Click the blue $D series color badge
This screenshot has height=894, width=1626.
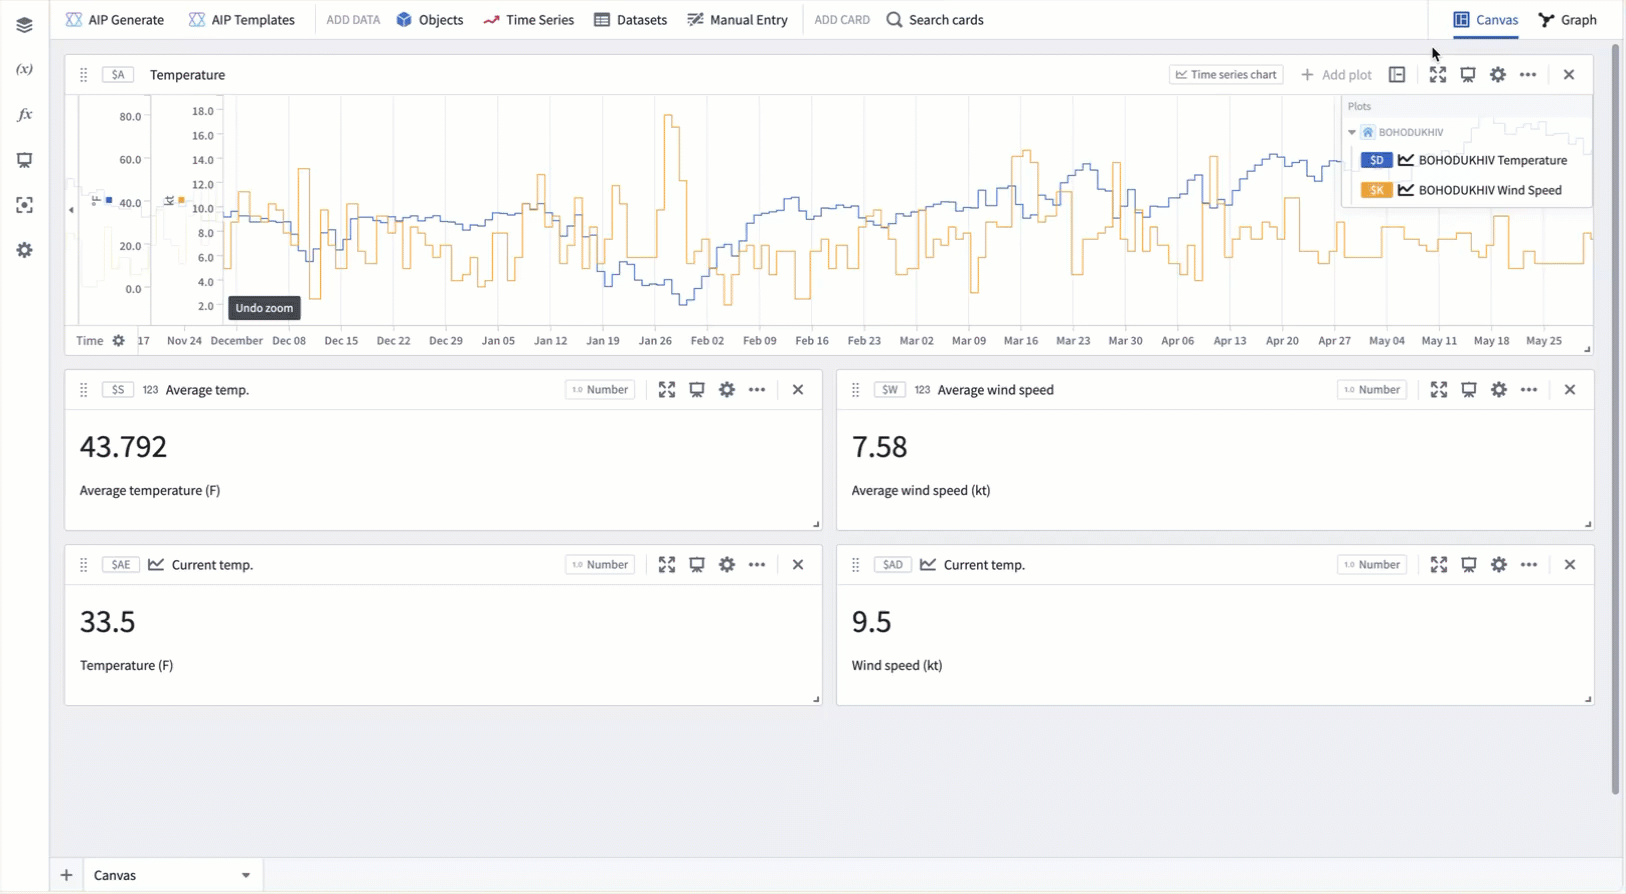coord(1376,161)
